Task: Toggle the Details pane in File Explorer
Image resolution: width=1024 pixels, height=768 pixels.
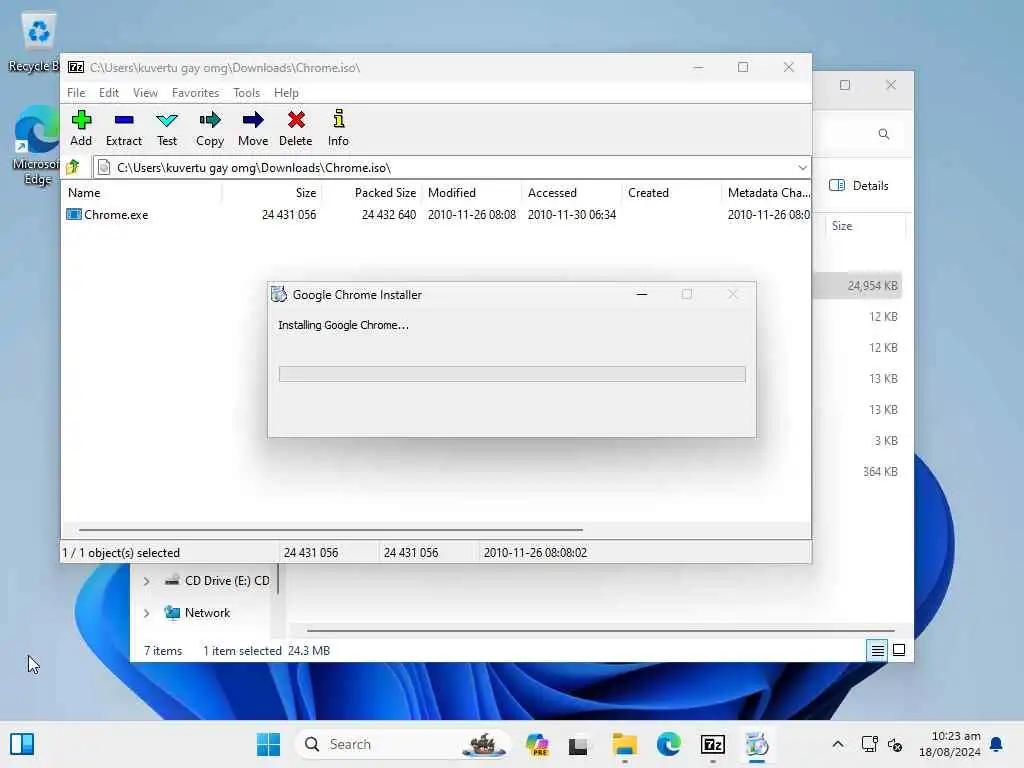Action: (859, 185)
